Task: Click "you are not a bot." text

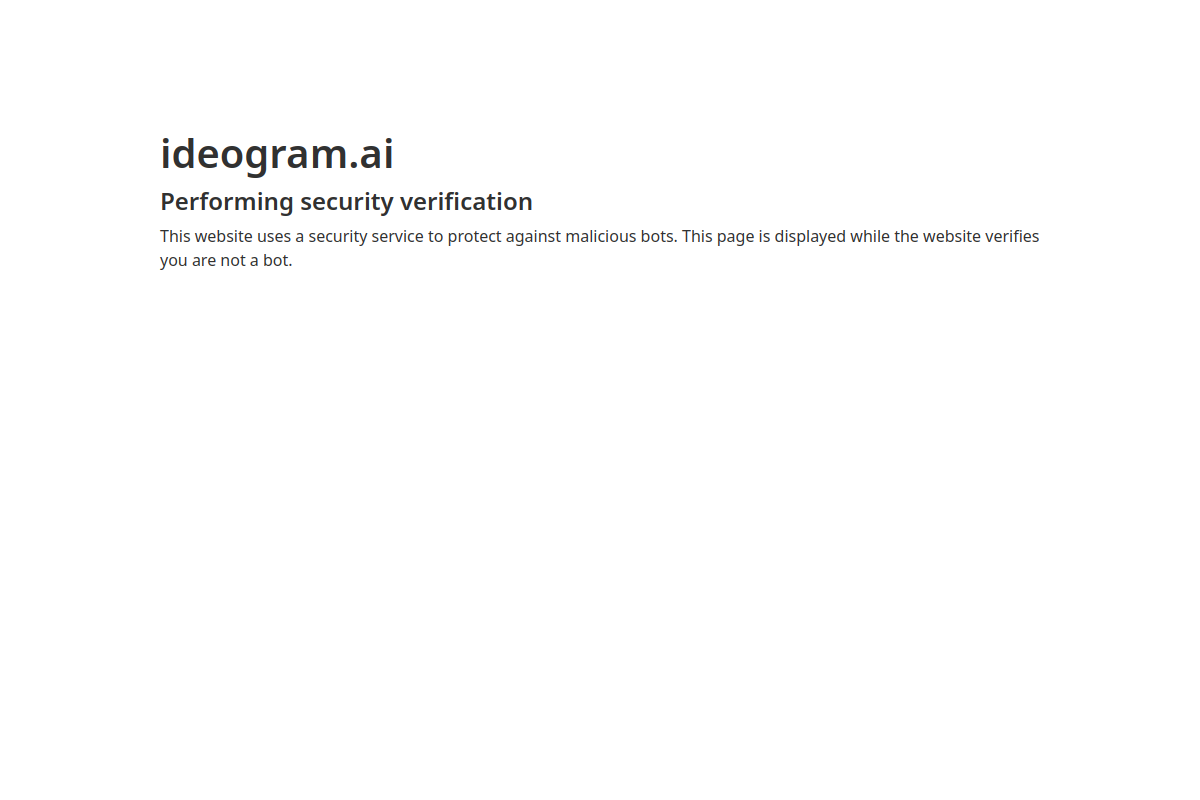Action: [x=226, y=261]
